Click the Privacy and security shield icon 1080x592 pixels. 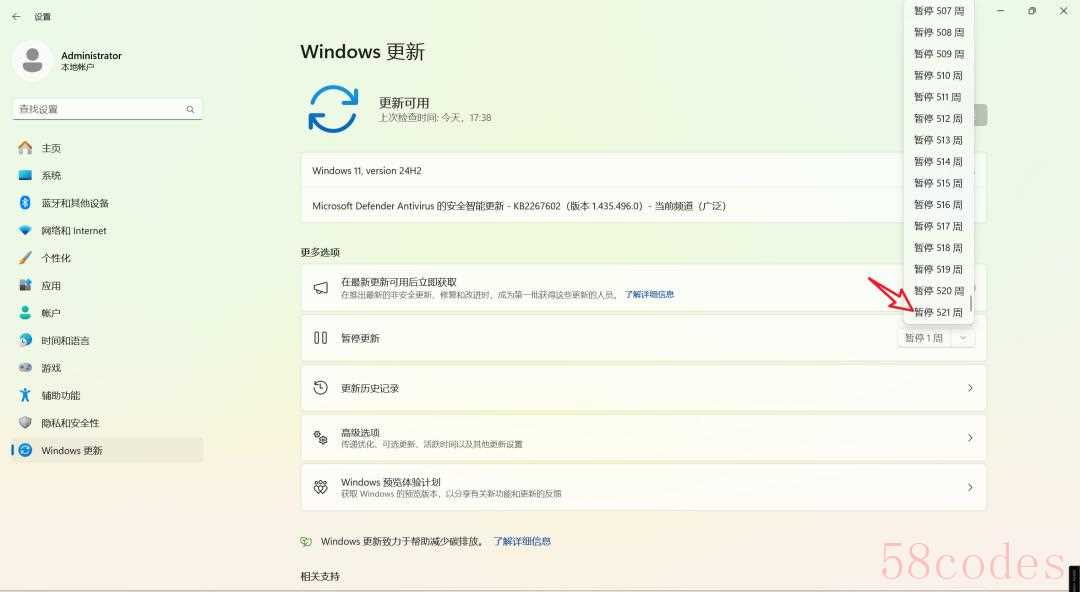pos(25,422)
